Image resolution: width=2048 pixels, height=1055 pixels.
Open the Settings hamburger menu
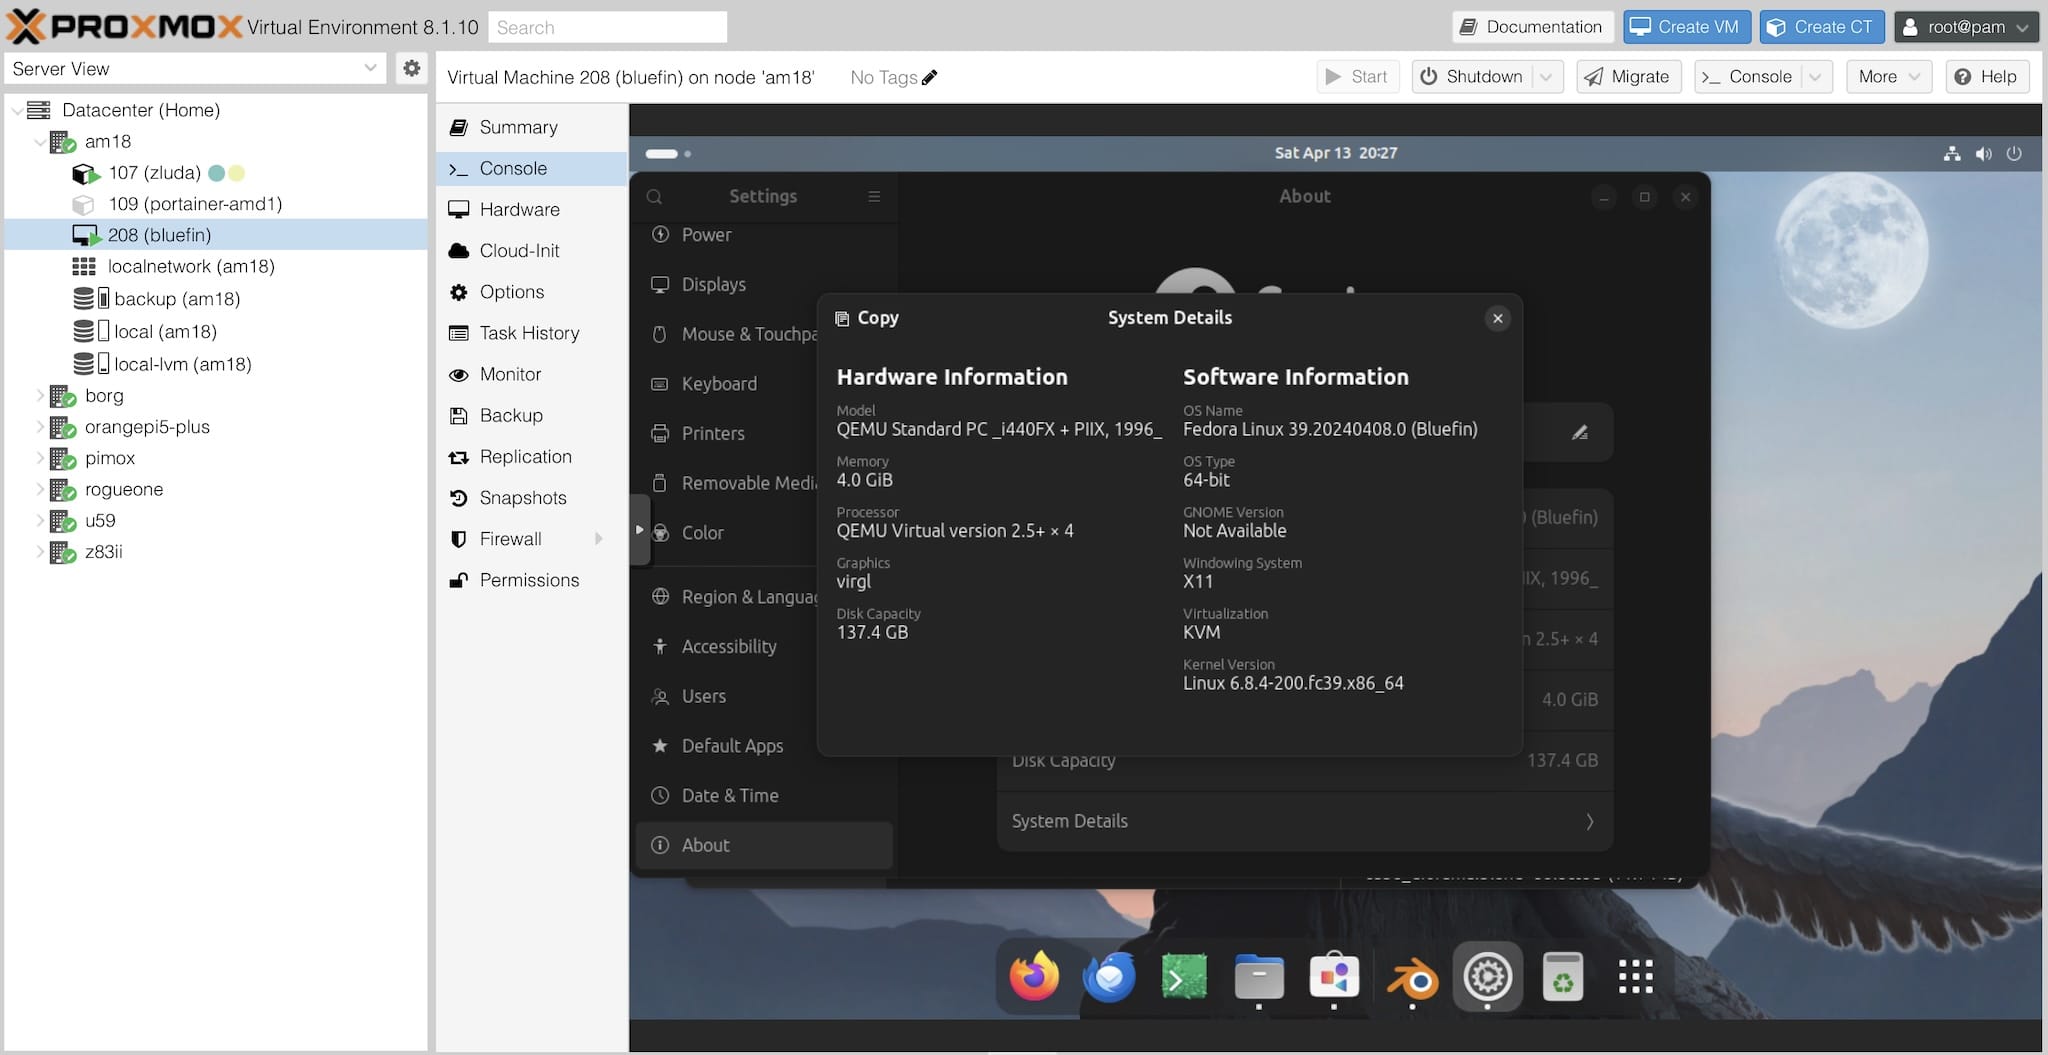pos(874,197)
